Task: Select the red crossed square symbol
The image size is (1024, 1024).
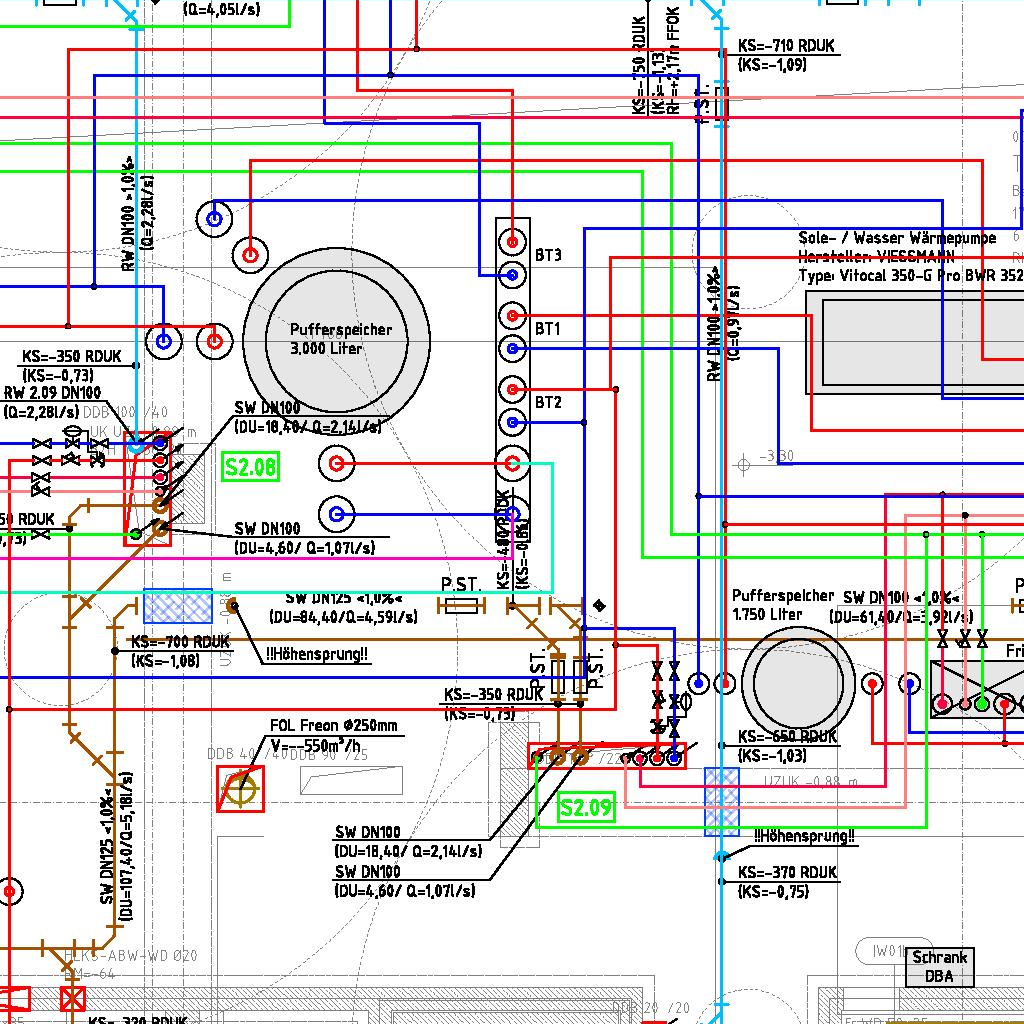Action: (72, 998)
